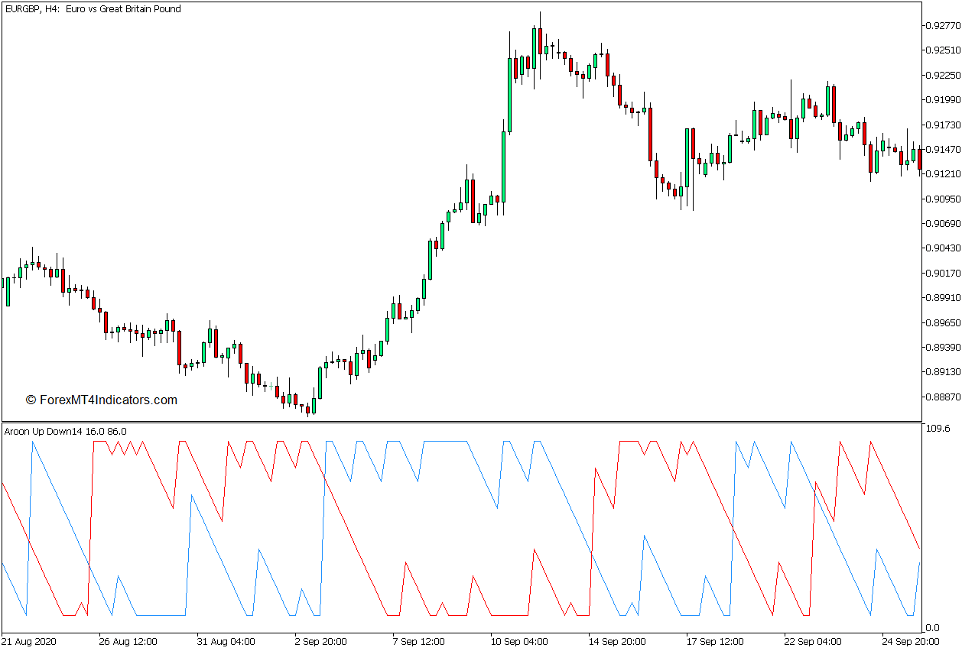Click the divider between chart and Aroon panel
The image size is (977, 652).
[x=460, y=421]
